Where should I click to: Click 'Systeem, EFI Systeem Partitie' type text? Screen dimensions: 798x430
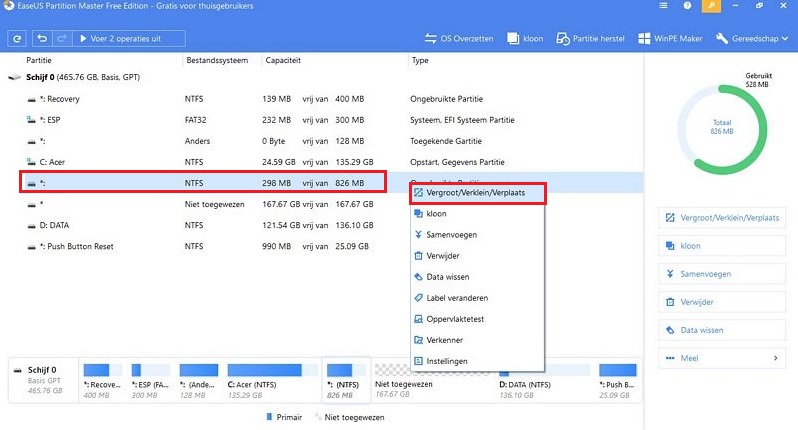pos(462,120)
